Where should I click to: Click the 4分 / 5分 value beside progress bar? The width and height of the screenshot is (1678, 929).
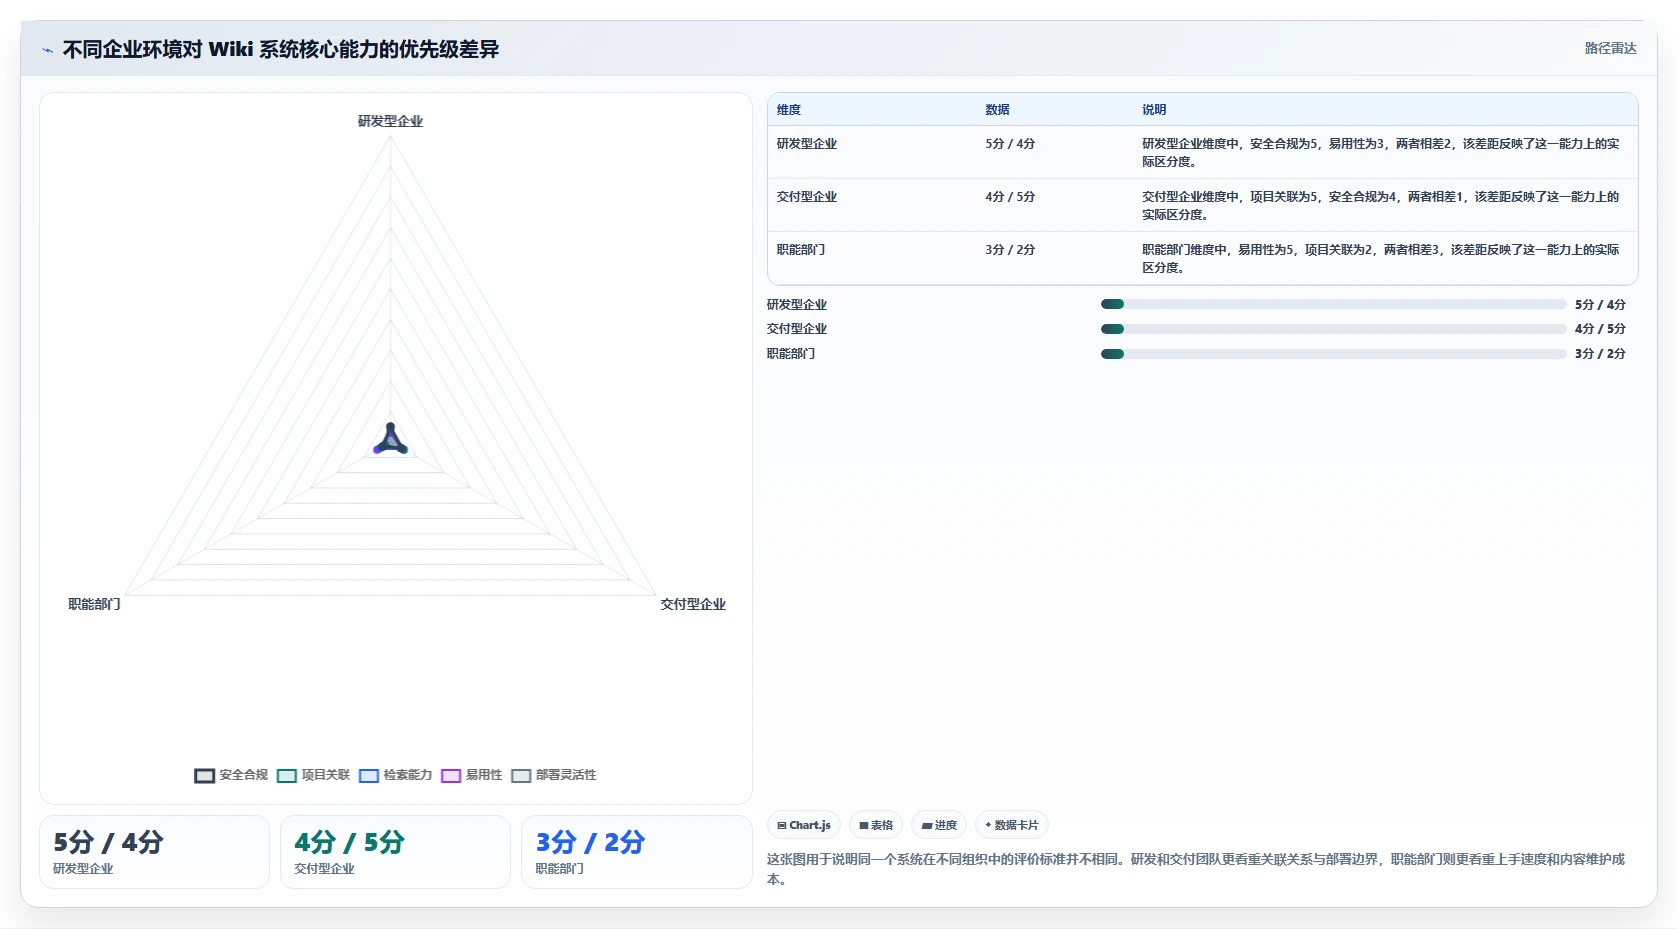[1600, 329]
